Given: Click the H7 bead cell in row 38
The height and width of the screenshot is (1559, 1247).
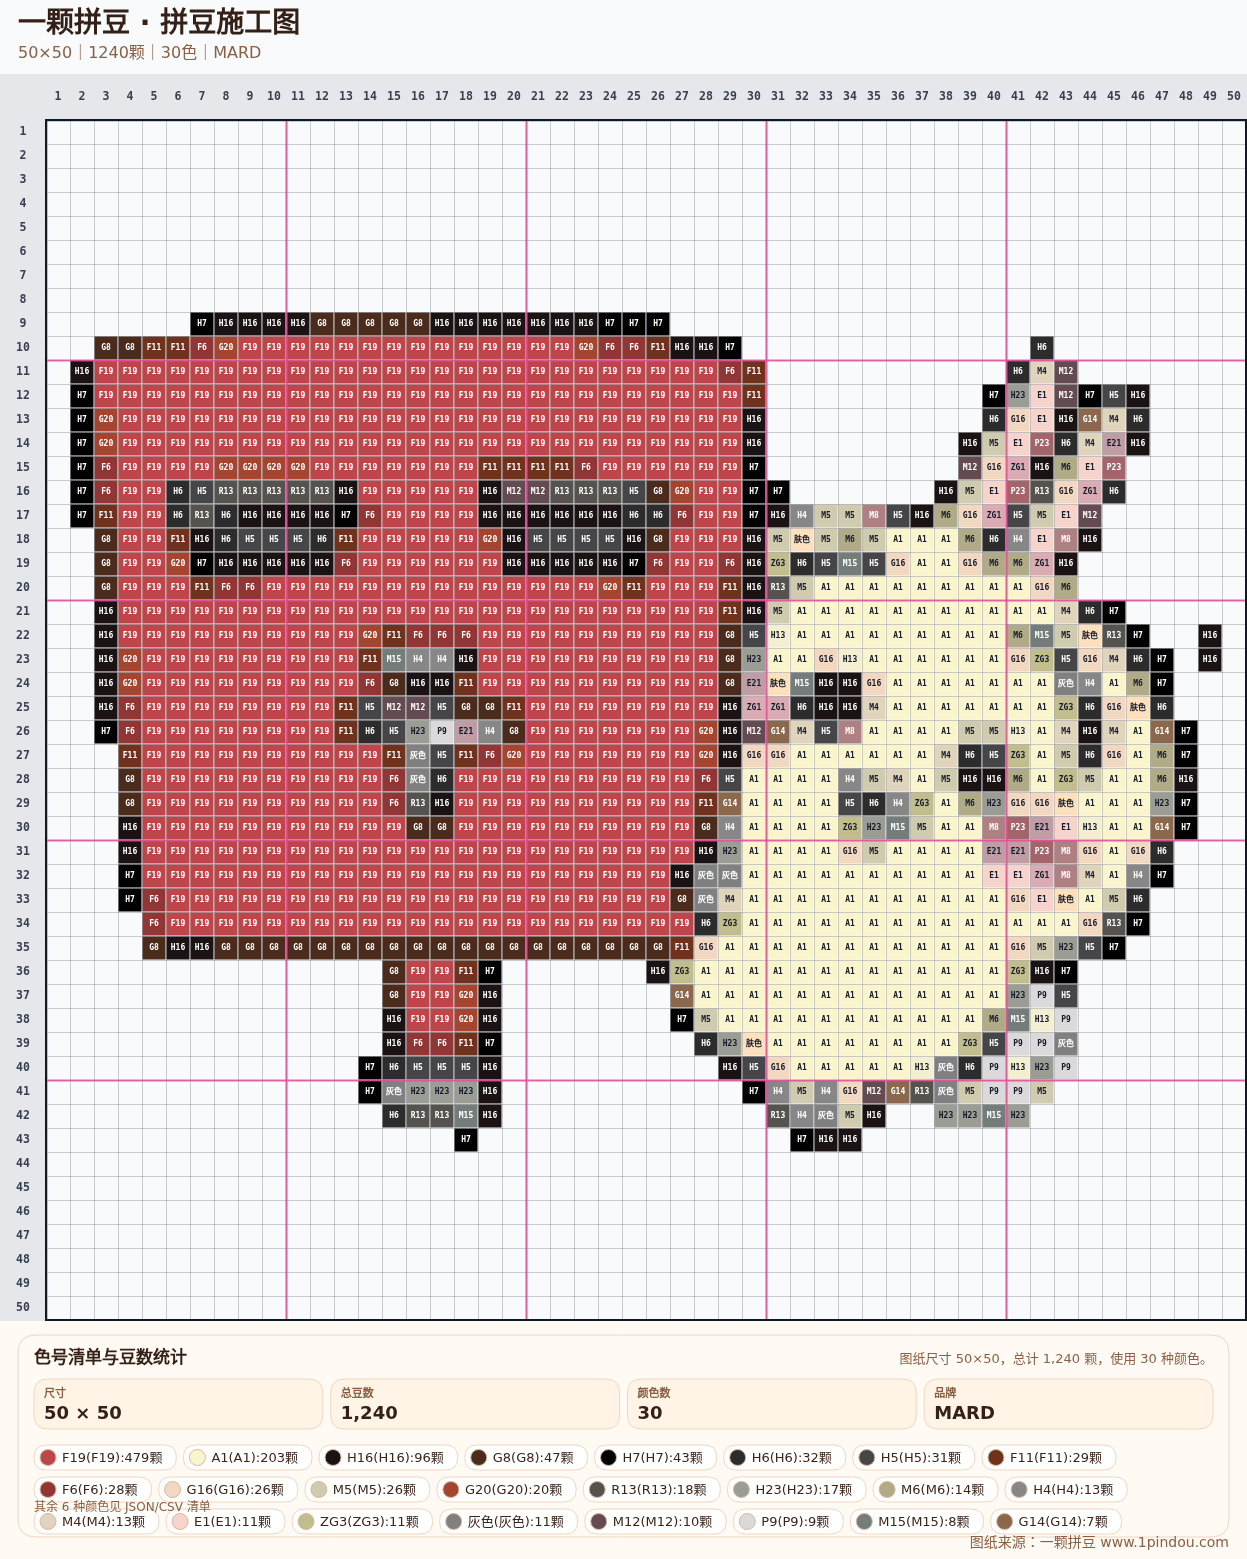Looking at the screenshot, I should click(682, 1019).
